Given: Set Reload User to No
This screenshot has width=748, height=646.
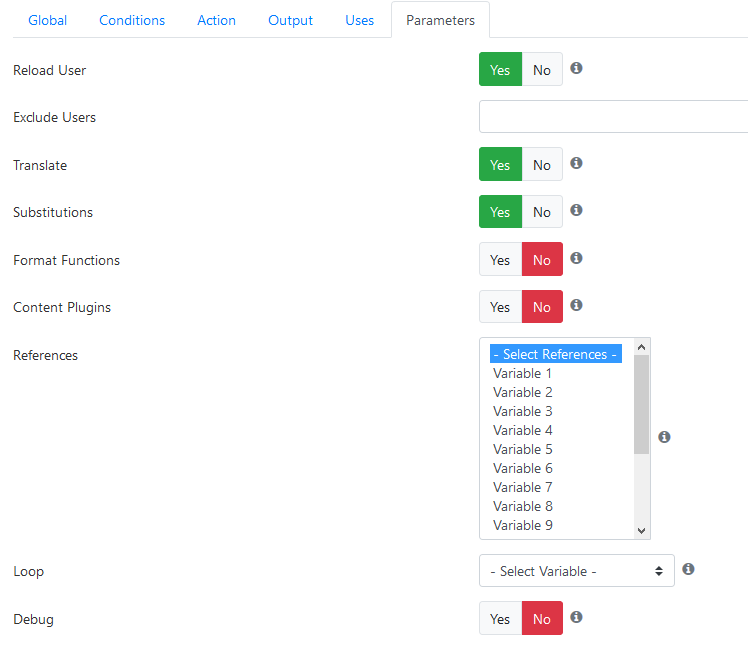Looking at the screenshot, I should (x=542, y=70).
